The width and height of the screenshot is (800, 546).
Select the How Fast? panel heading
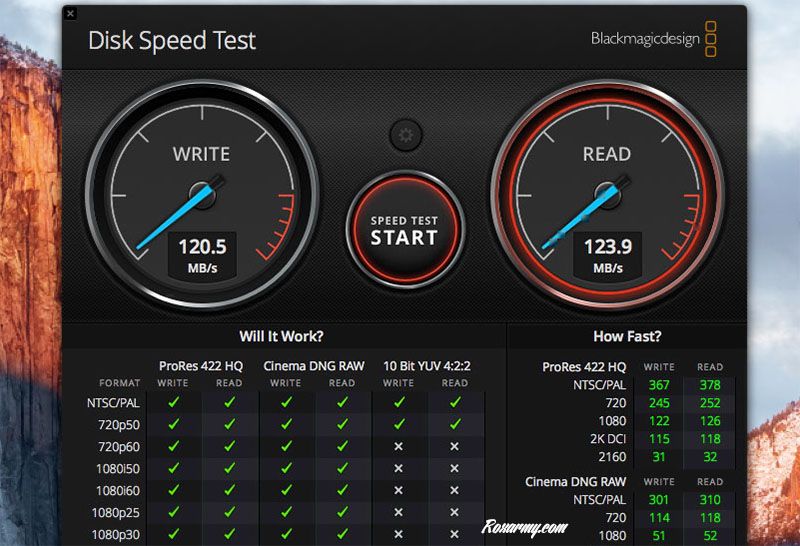tap(627, 337)
